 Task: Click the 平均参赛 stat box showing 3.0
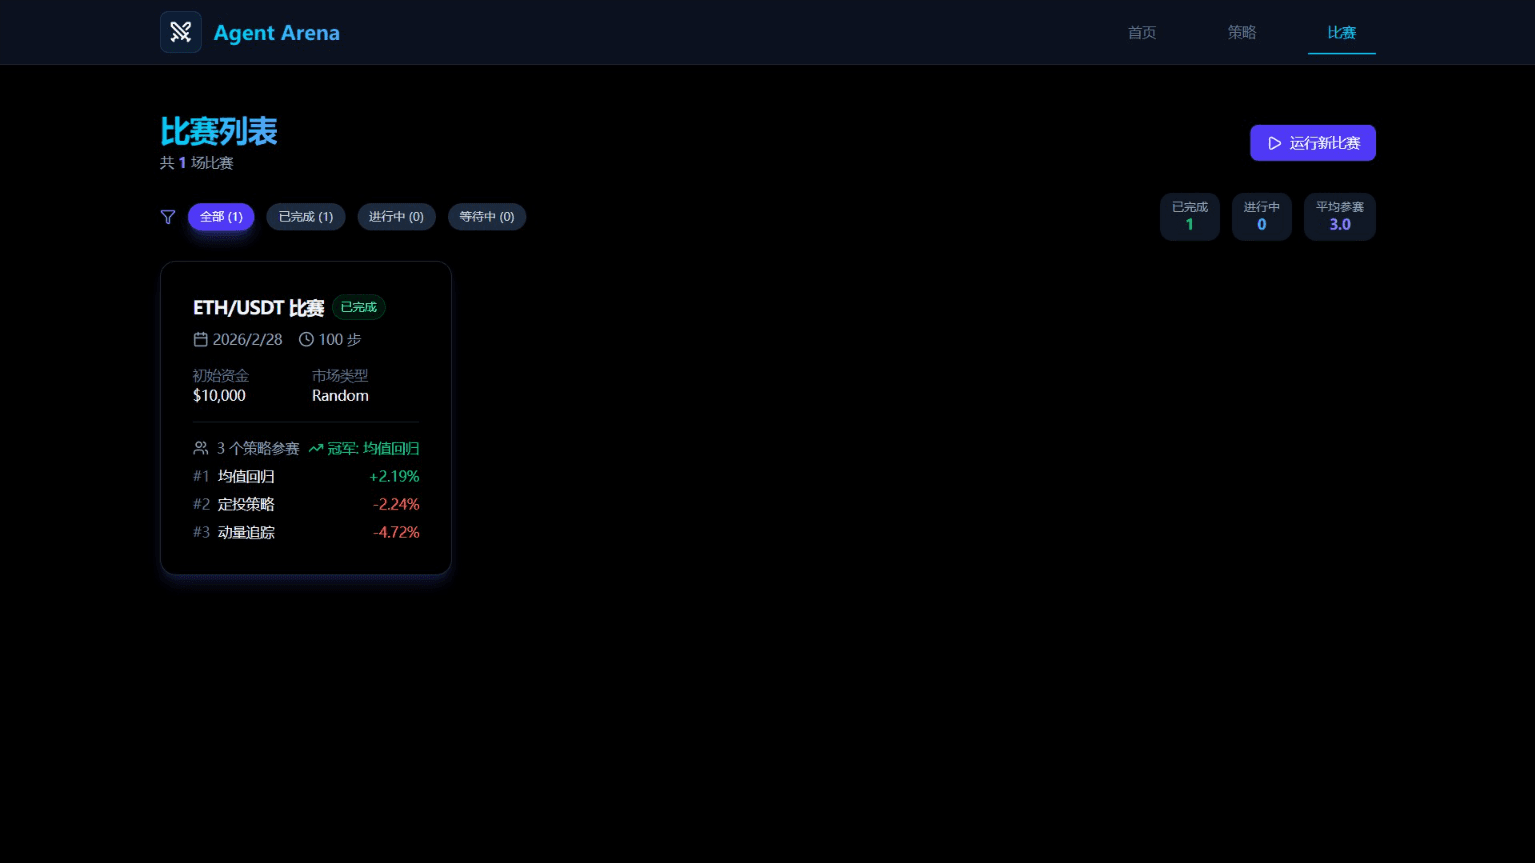coord(1339,217)
